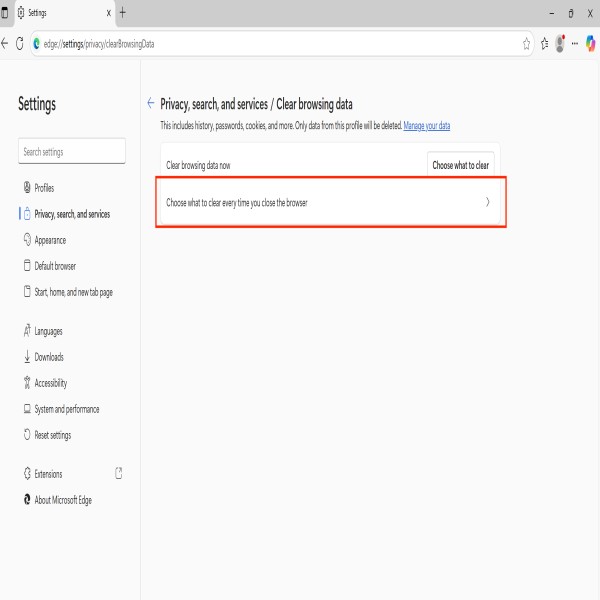This screenshot has height=600, width=600.
Task: Select System and performance menu item
Action: coord(66,409)
